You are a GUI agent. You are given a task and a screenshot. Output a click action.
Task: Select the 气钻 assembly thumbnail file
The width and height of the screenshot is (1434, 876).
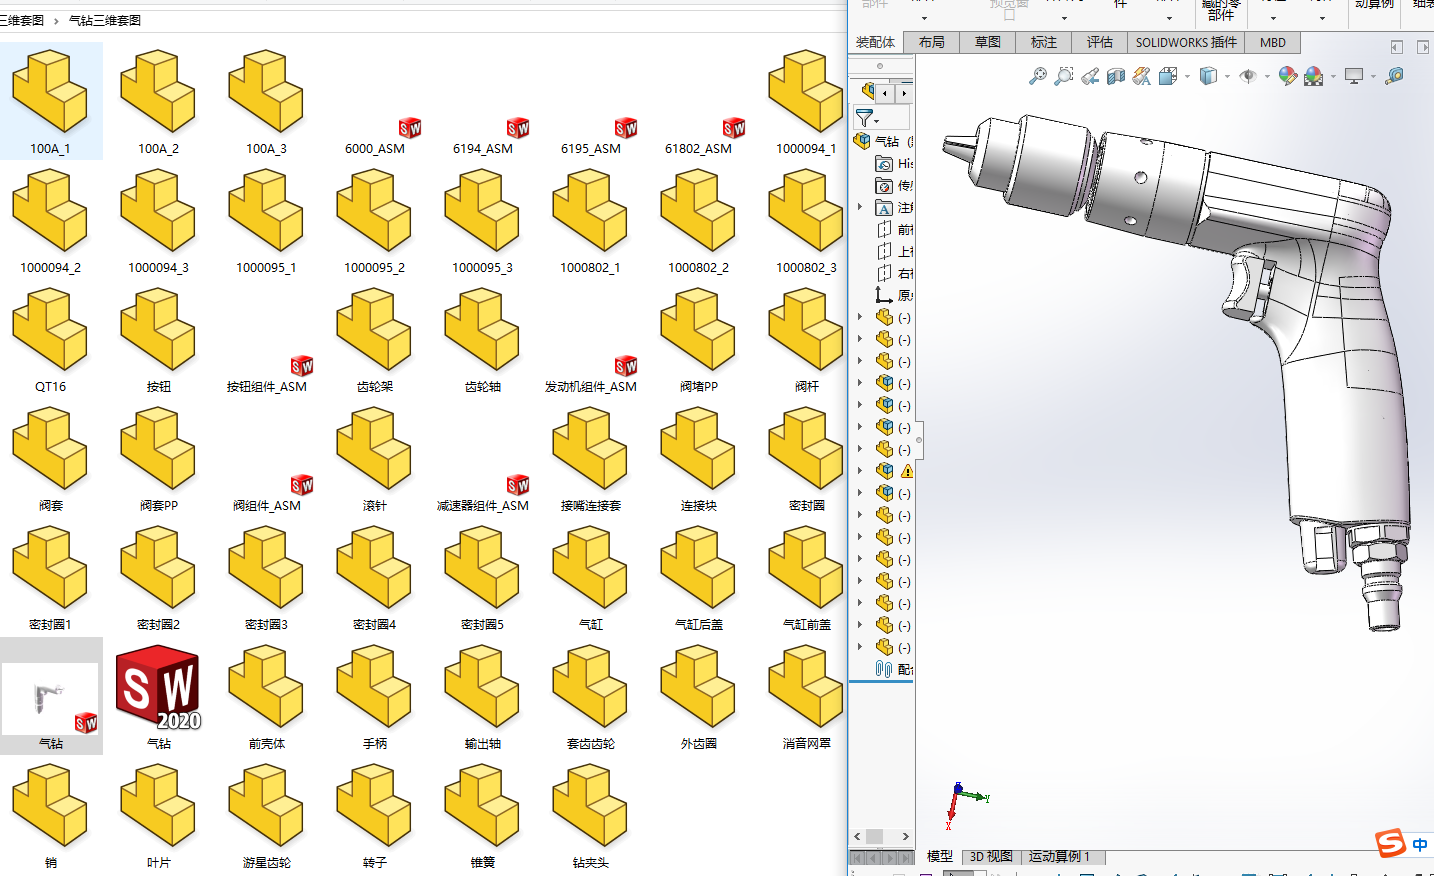tap(50, 697)
